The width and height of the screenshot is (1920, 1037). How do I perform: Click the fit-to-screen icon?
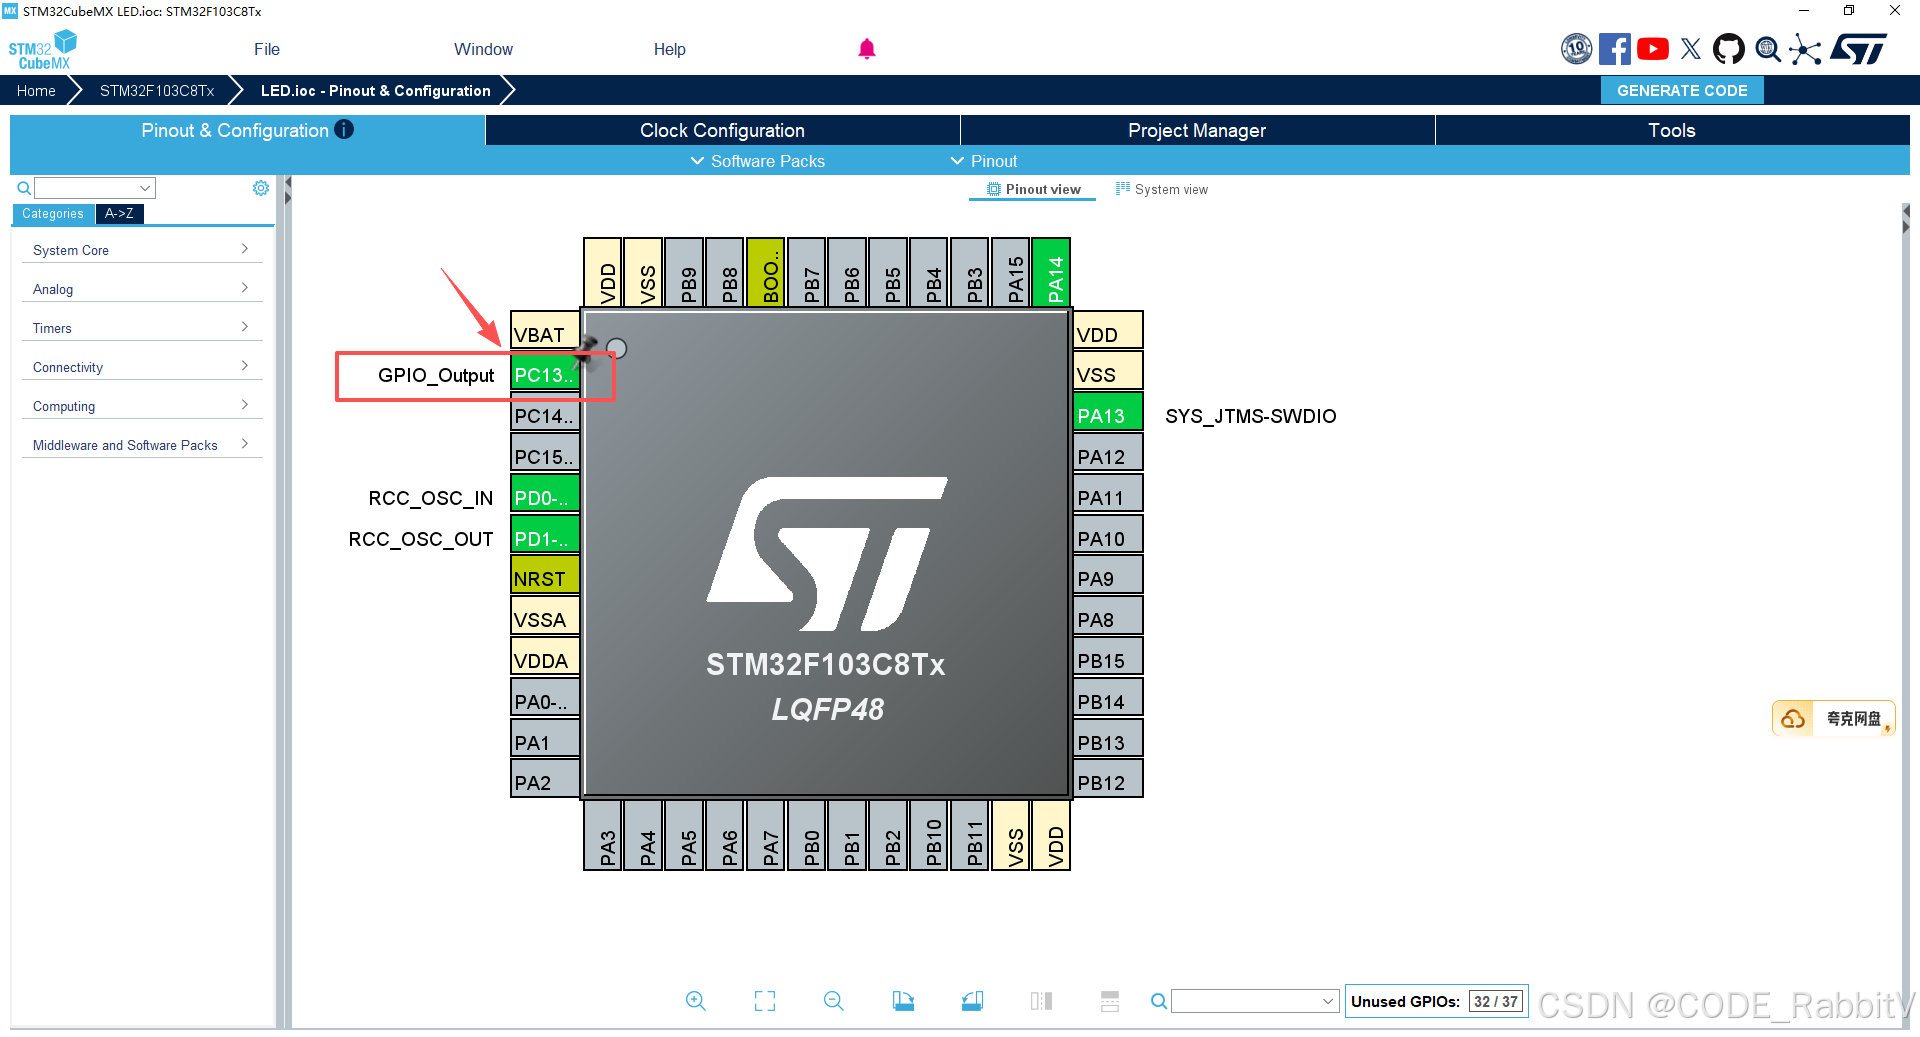765,1001
